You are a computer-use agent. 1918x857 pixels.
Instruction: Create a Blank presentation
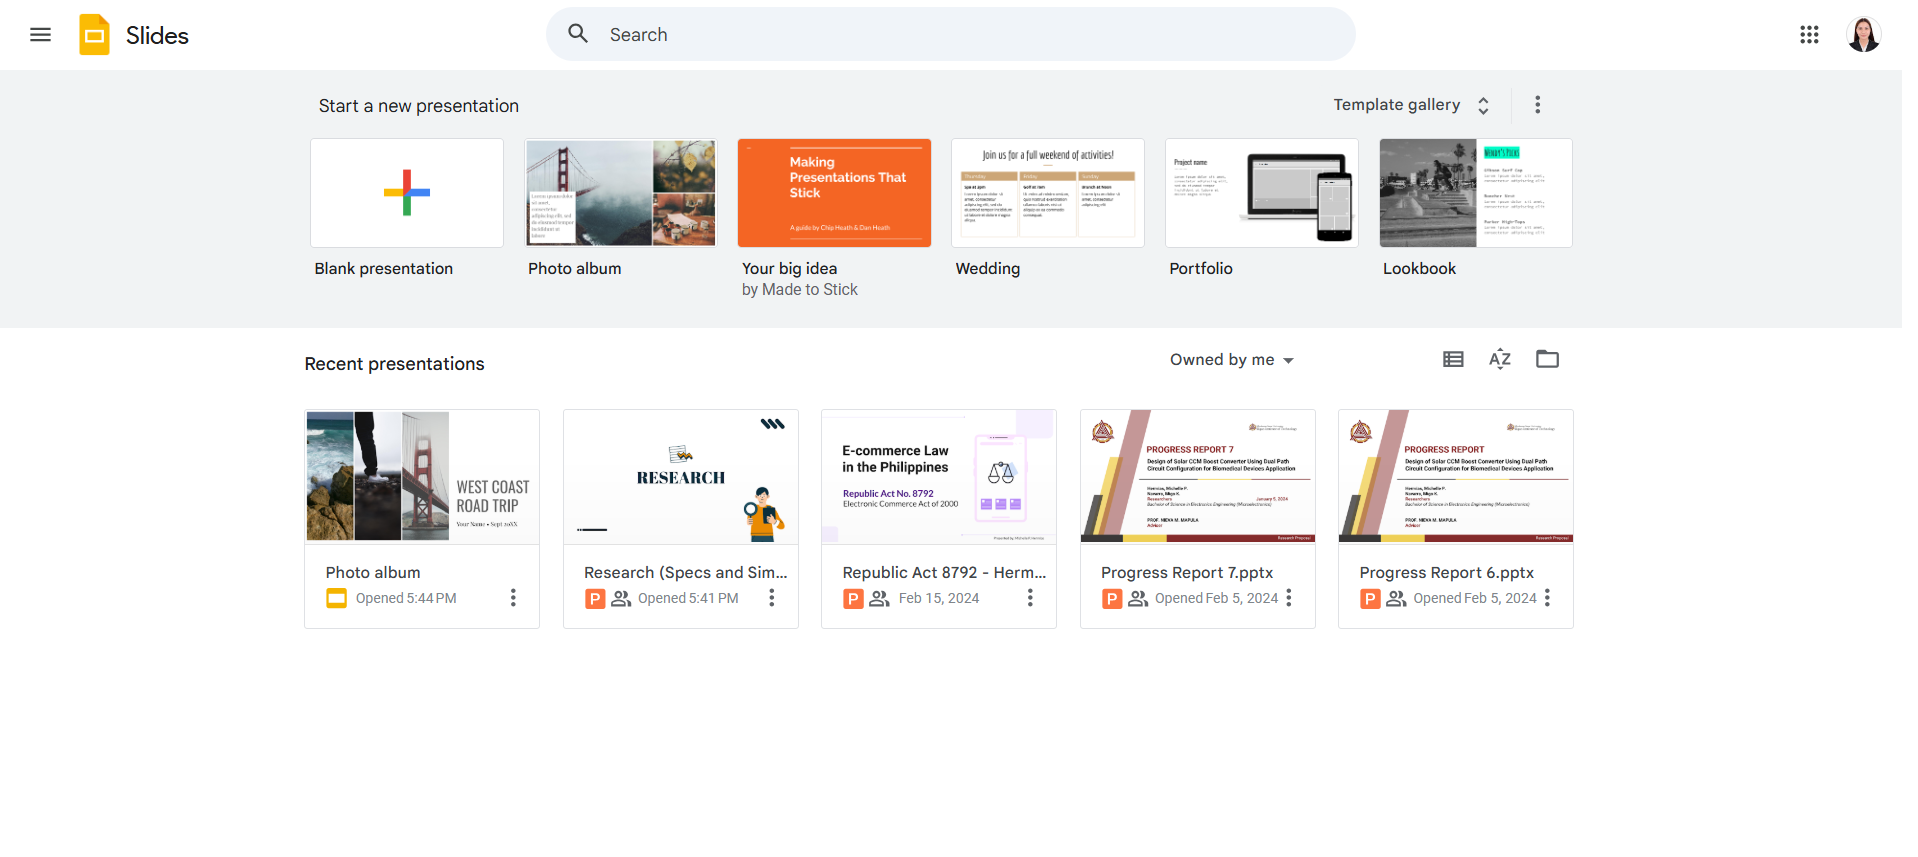pos(407,193)
